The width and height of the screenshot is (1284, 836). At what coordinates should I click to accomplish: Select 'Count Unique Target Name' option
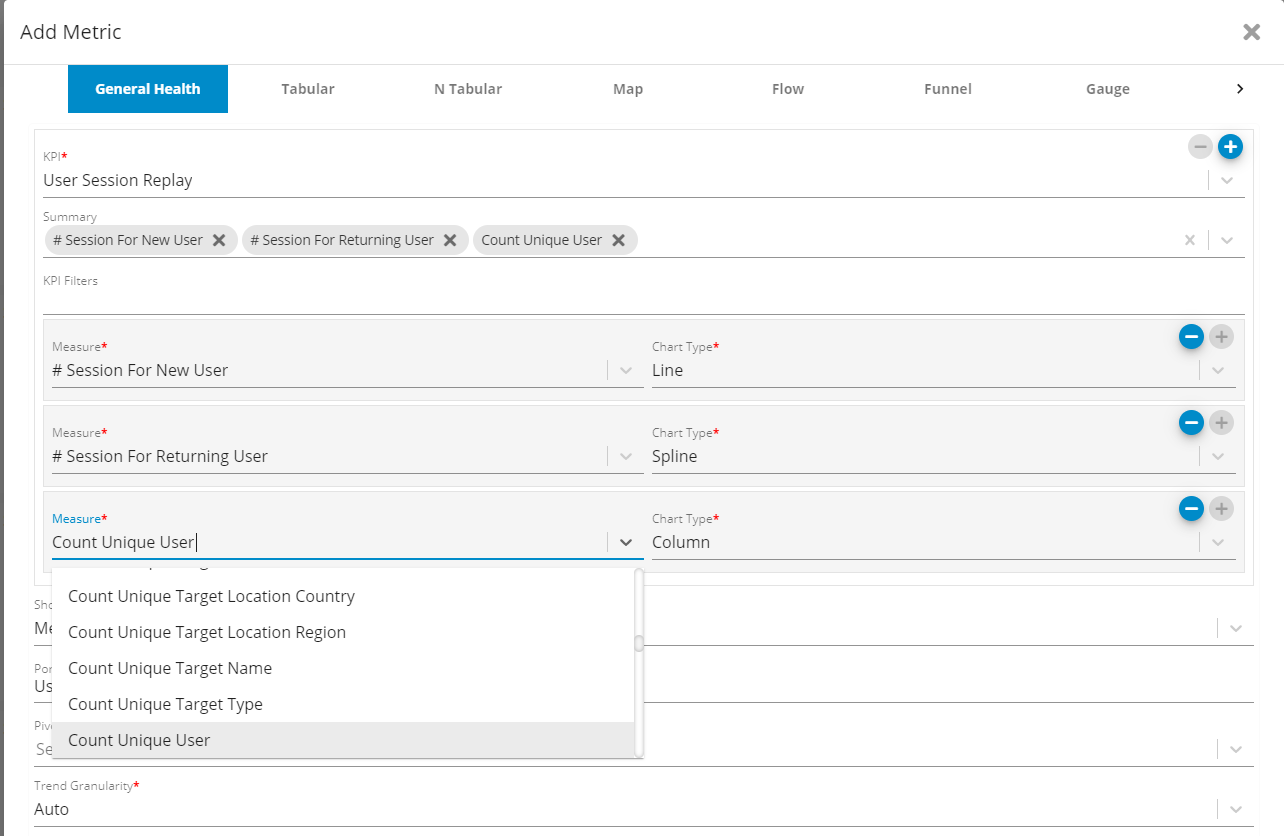tap(170, 668)
